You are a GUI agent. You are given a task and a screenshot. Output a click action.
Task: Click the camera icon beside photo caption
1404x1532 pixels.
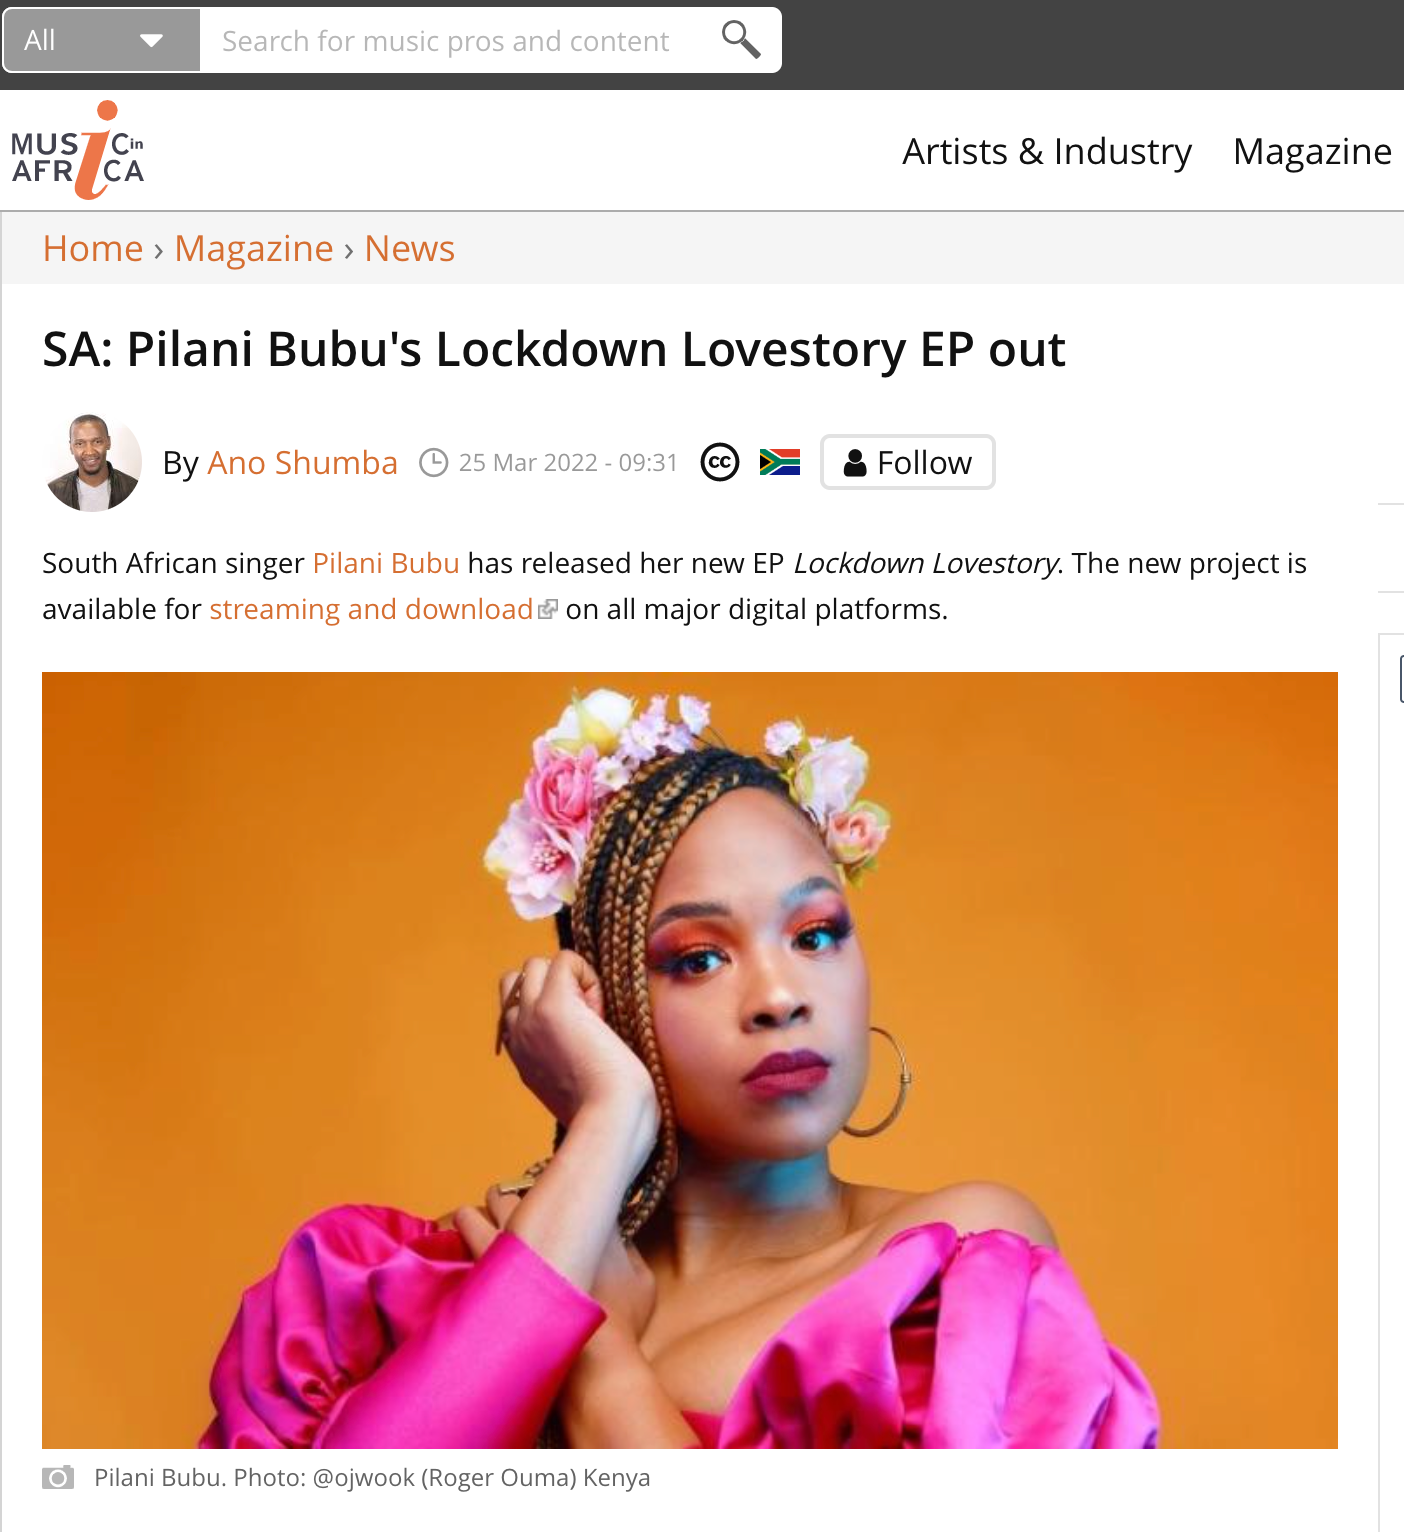(x=58, y=1477)
